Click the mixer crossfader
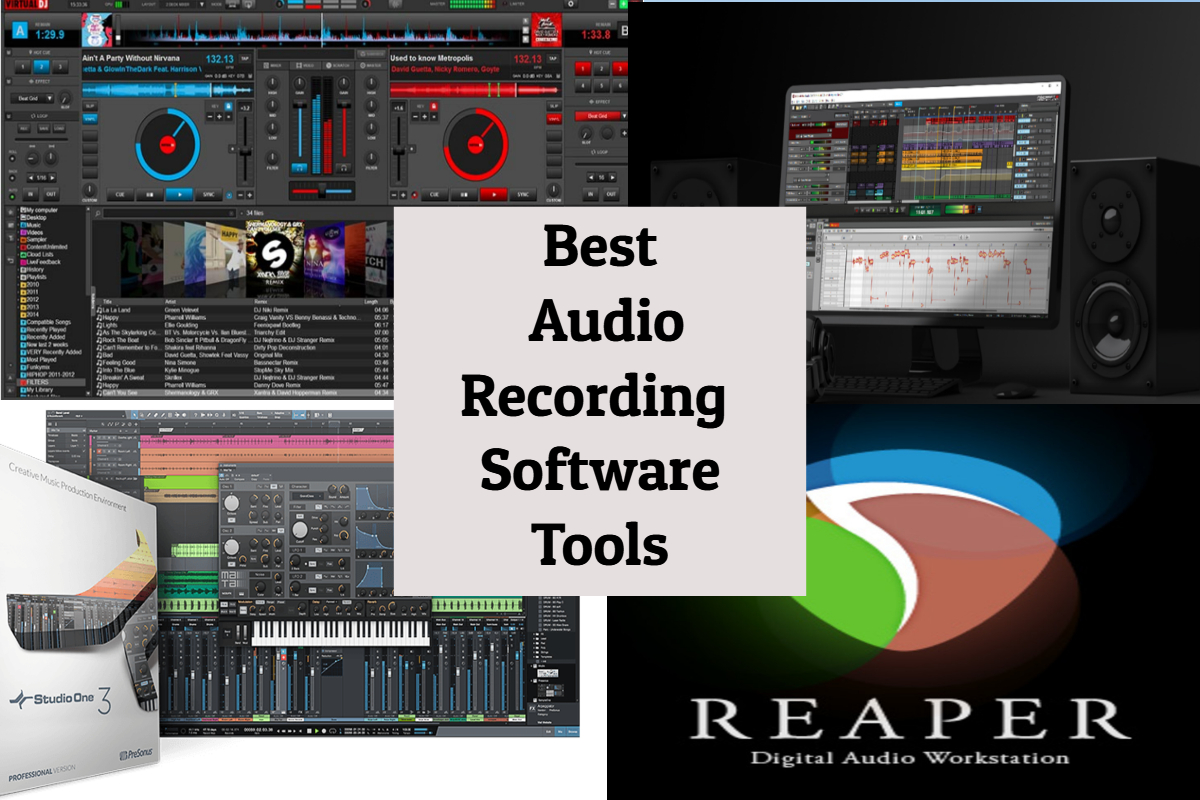Image resolution: width=1200 pixels, height=800 pixels. (x=322, y=191)
